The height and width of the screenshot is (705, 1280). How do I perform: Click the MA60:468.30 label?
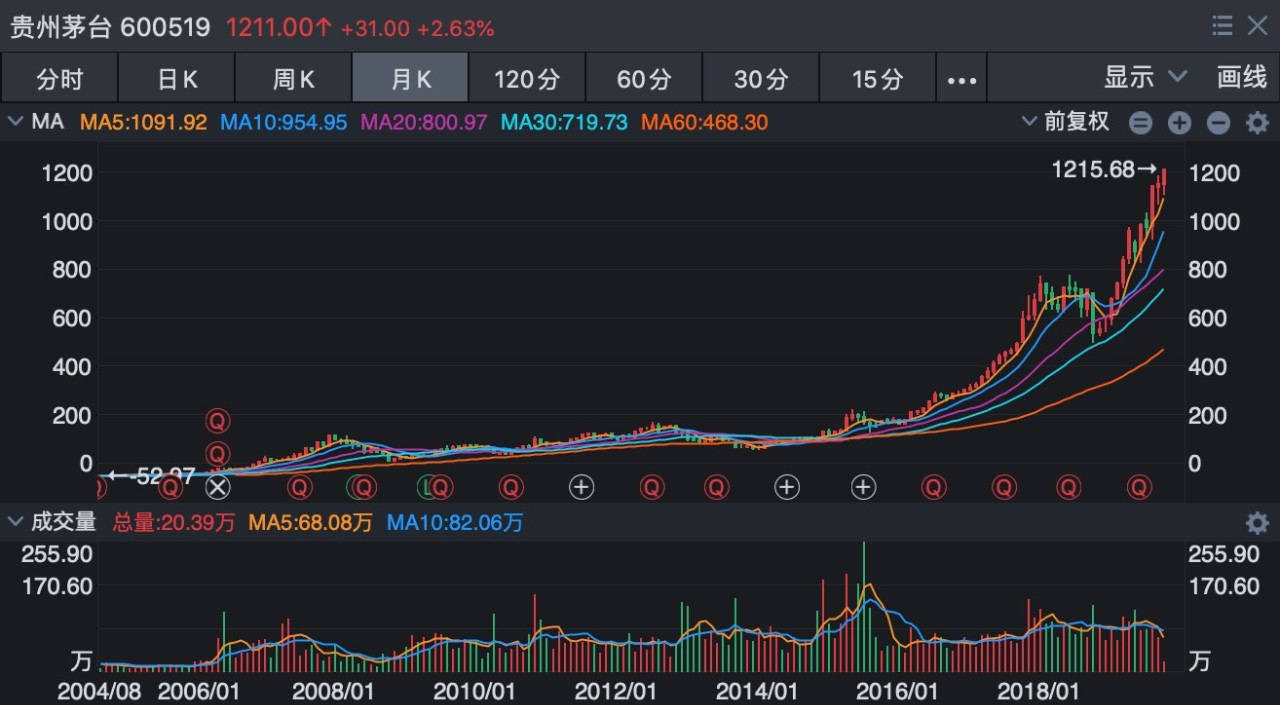[704, 123]
